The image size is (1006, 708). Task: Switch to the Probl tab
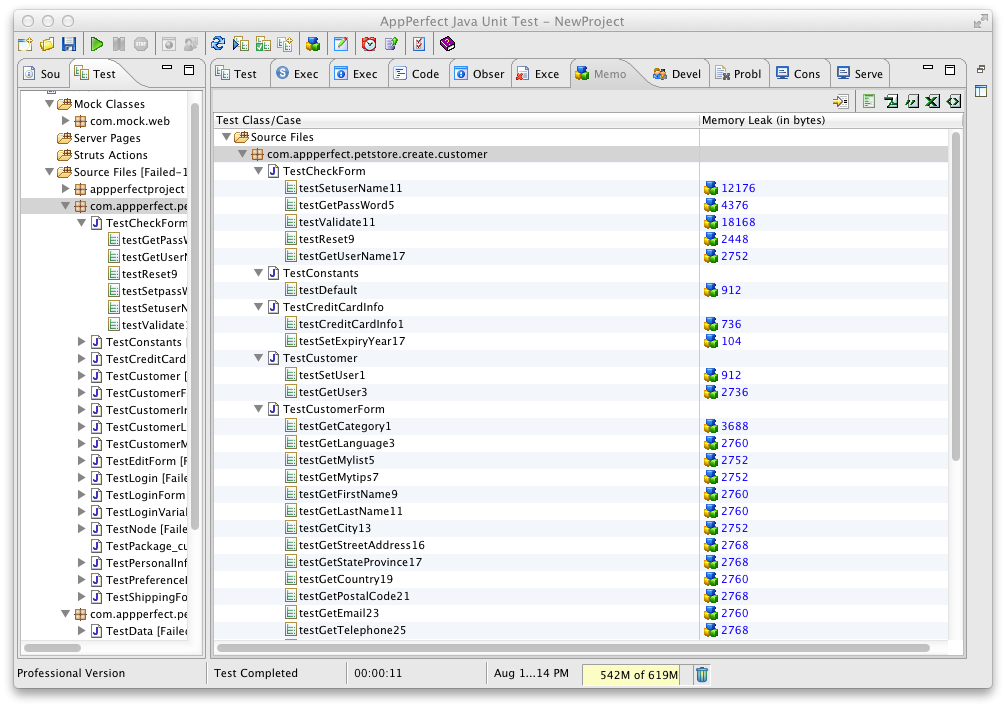(738, 74)
